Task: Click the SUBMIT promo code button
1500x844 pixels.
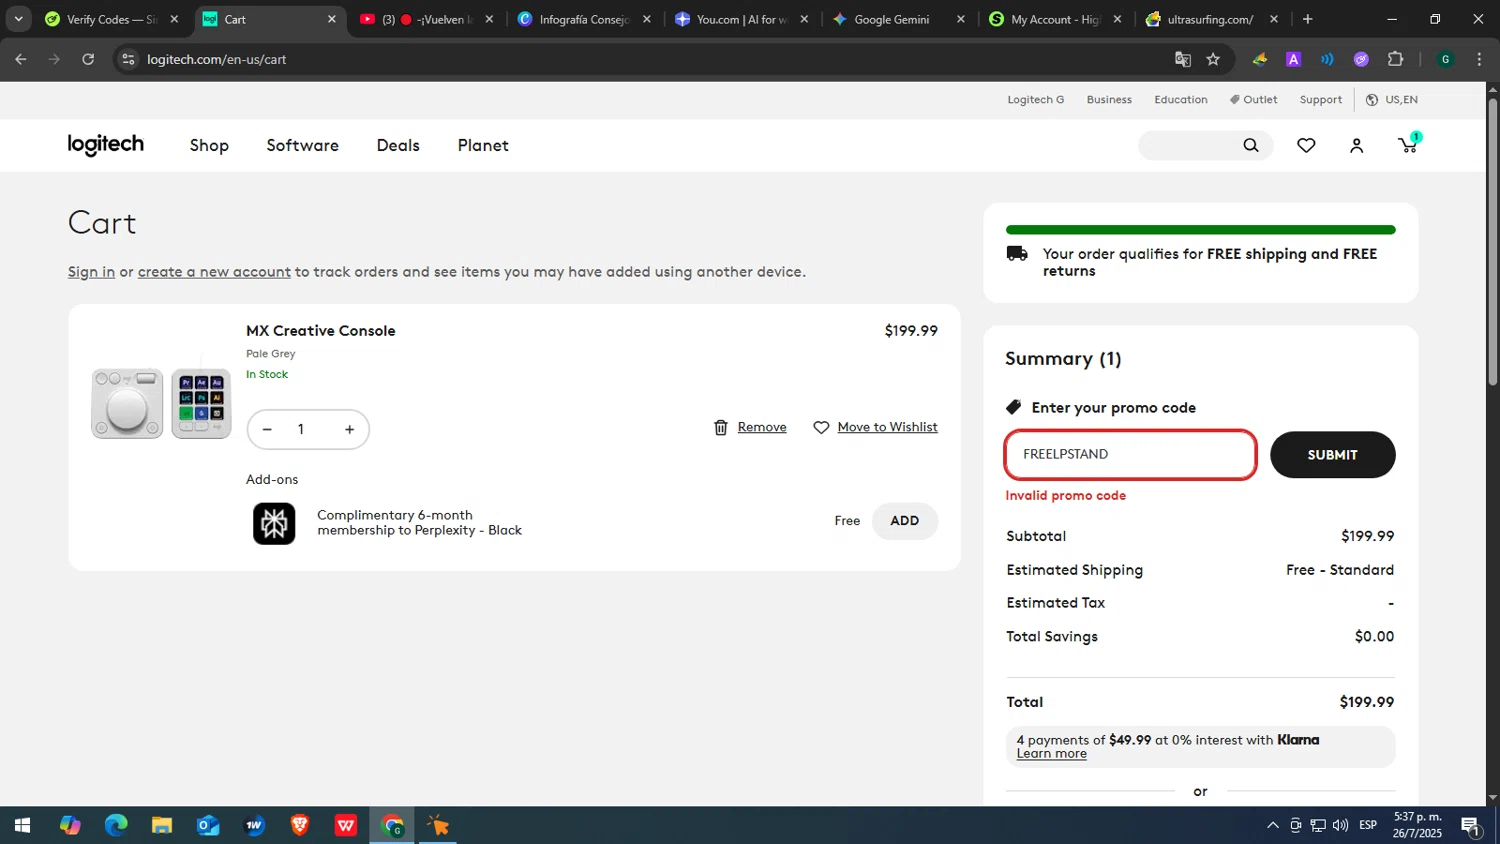Action: (1332, 455)
